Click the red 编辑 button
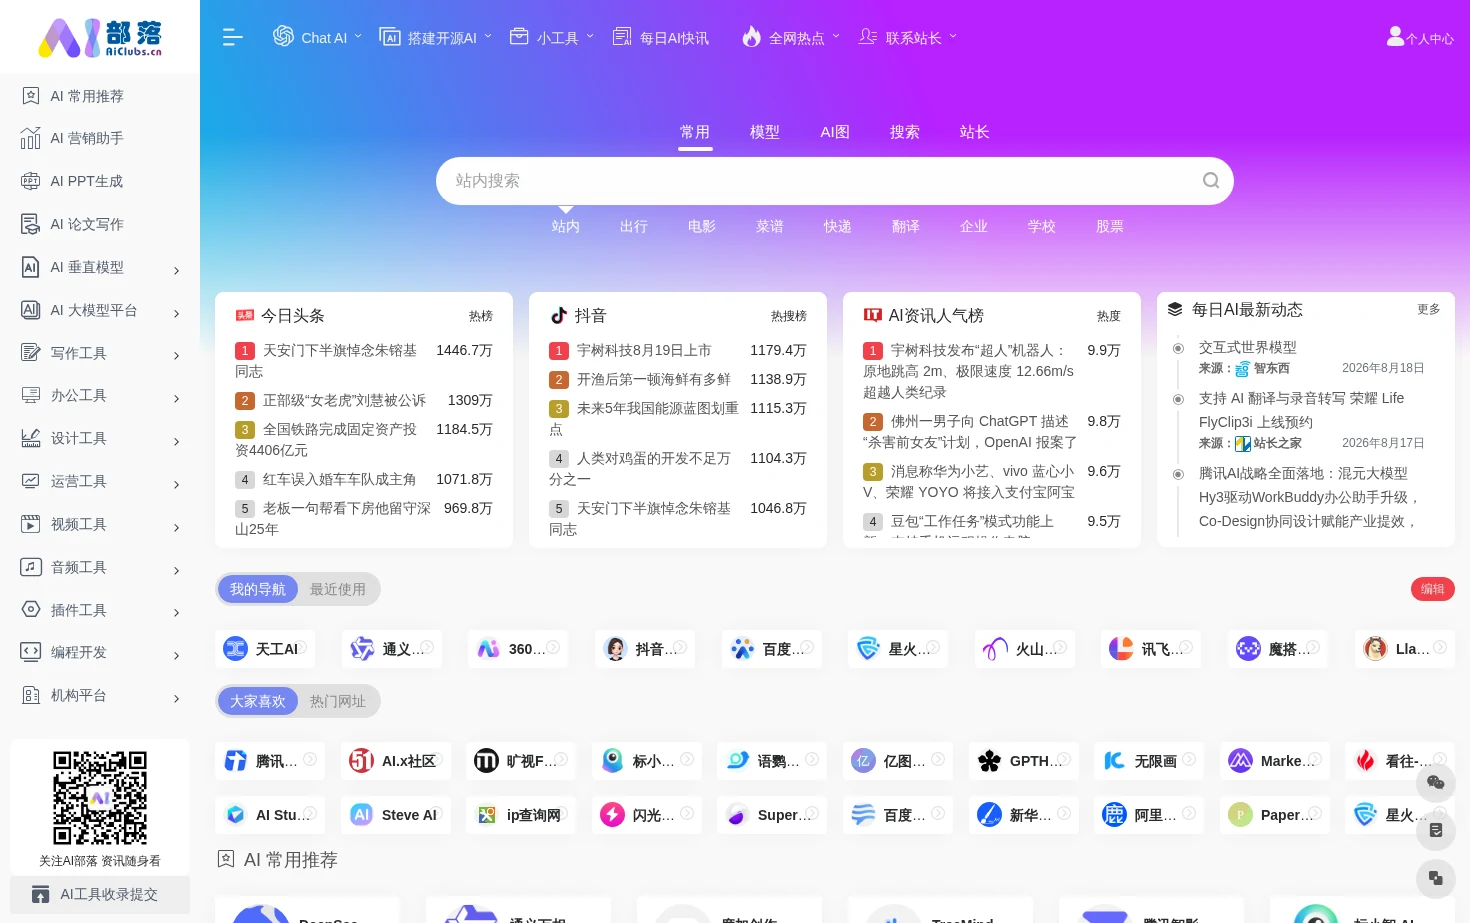This screenshot has width=1470, height=923. click(x=1433, y=589)
